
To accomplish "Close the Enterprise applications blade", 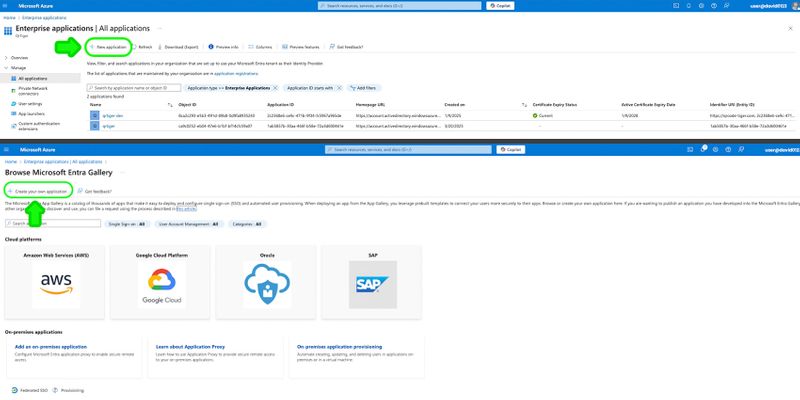I will tap(790, 29).
